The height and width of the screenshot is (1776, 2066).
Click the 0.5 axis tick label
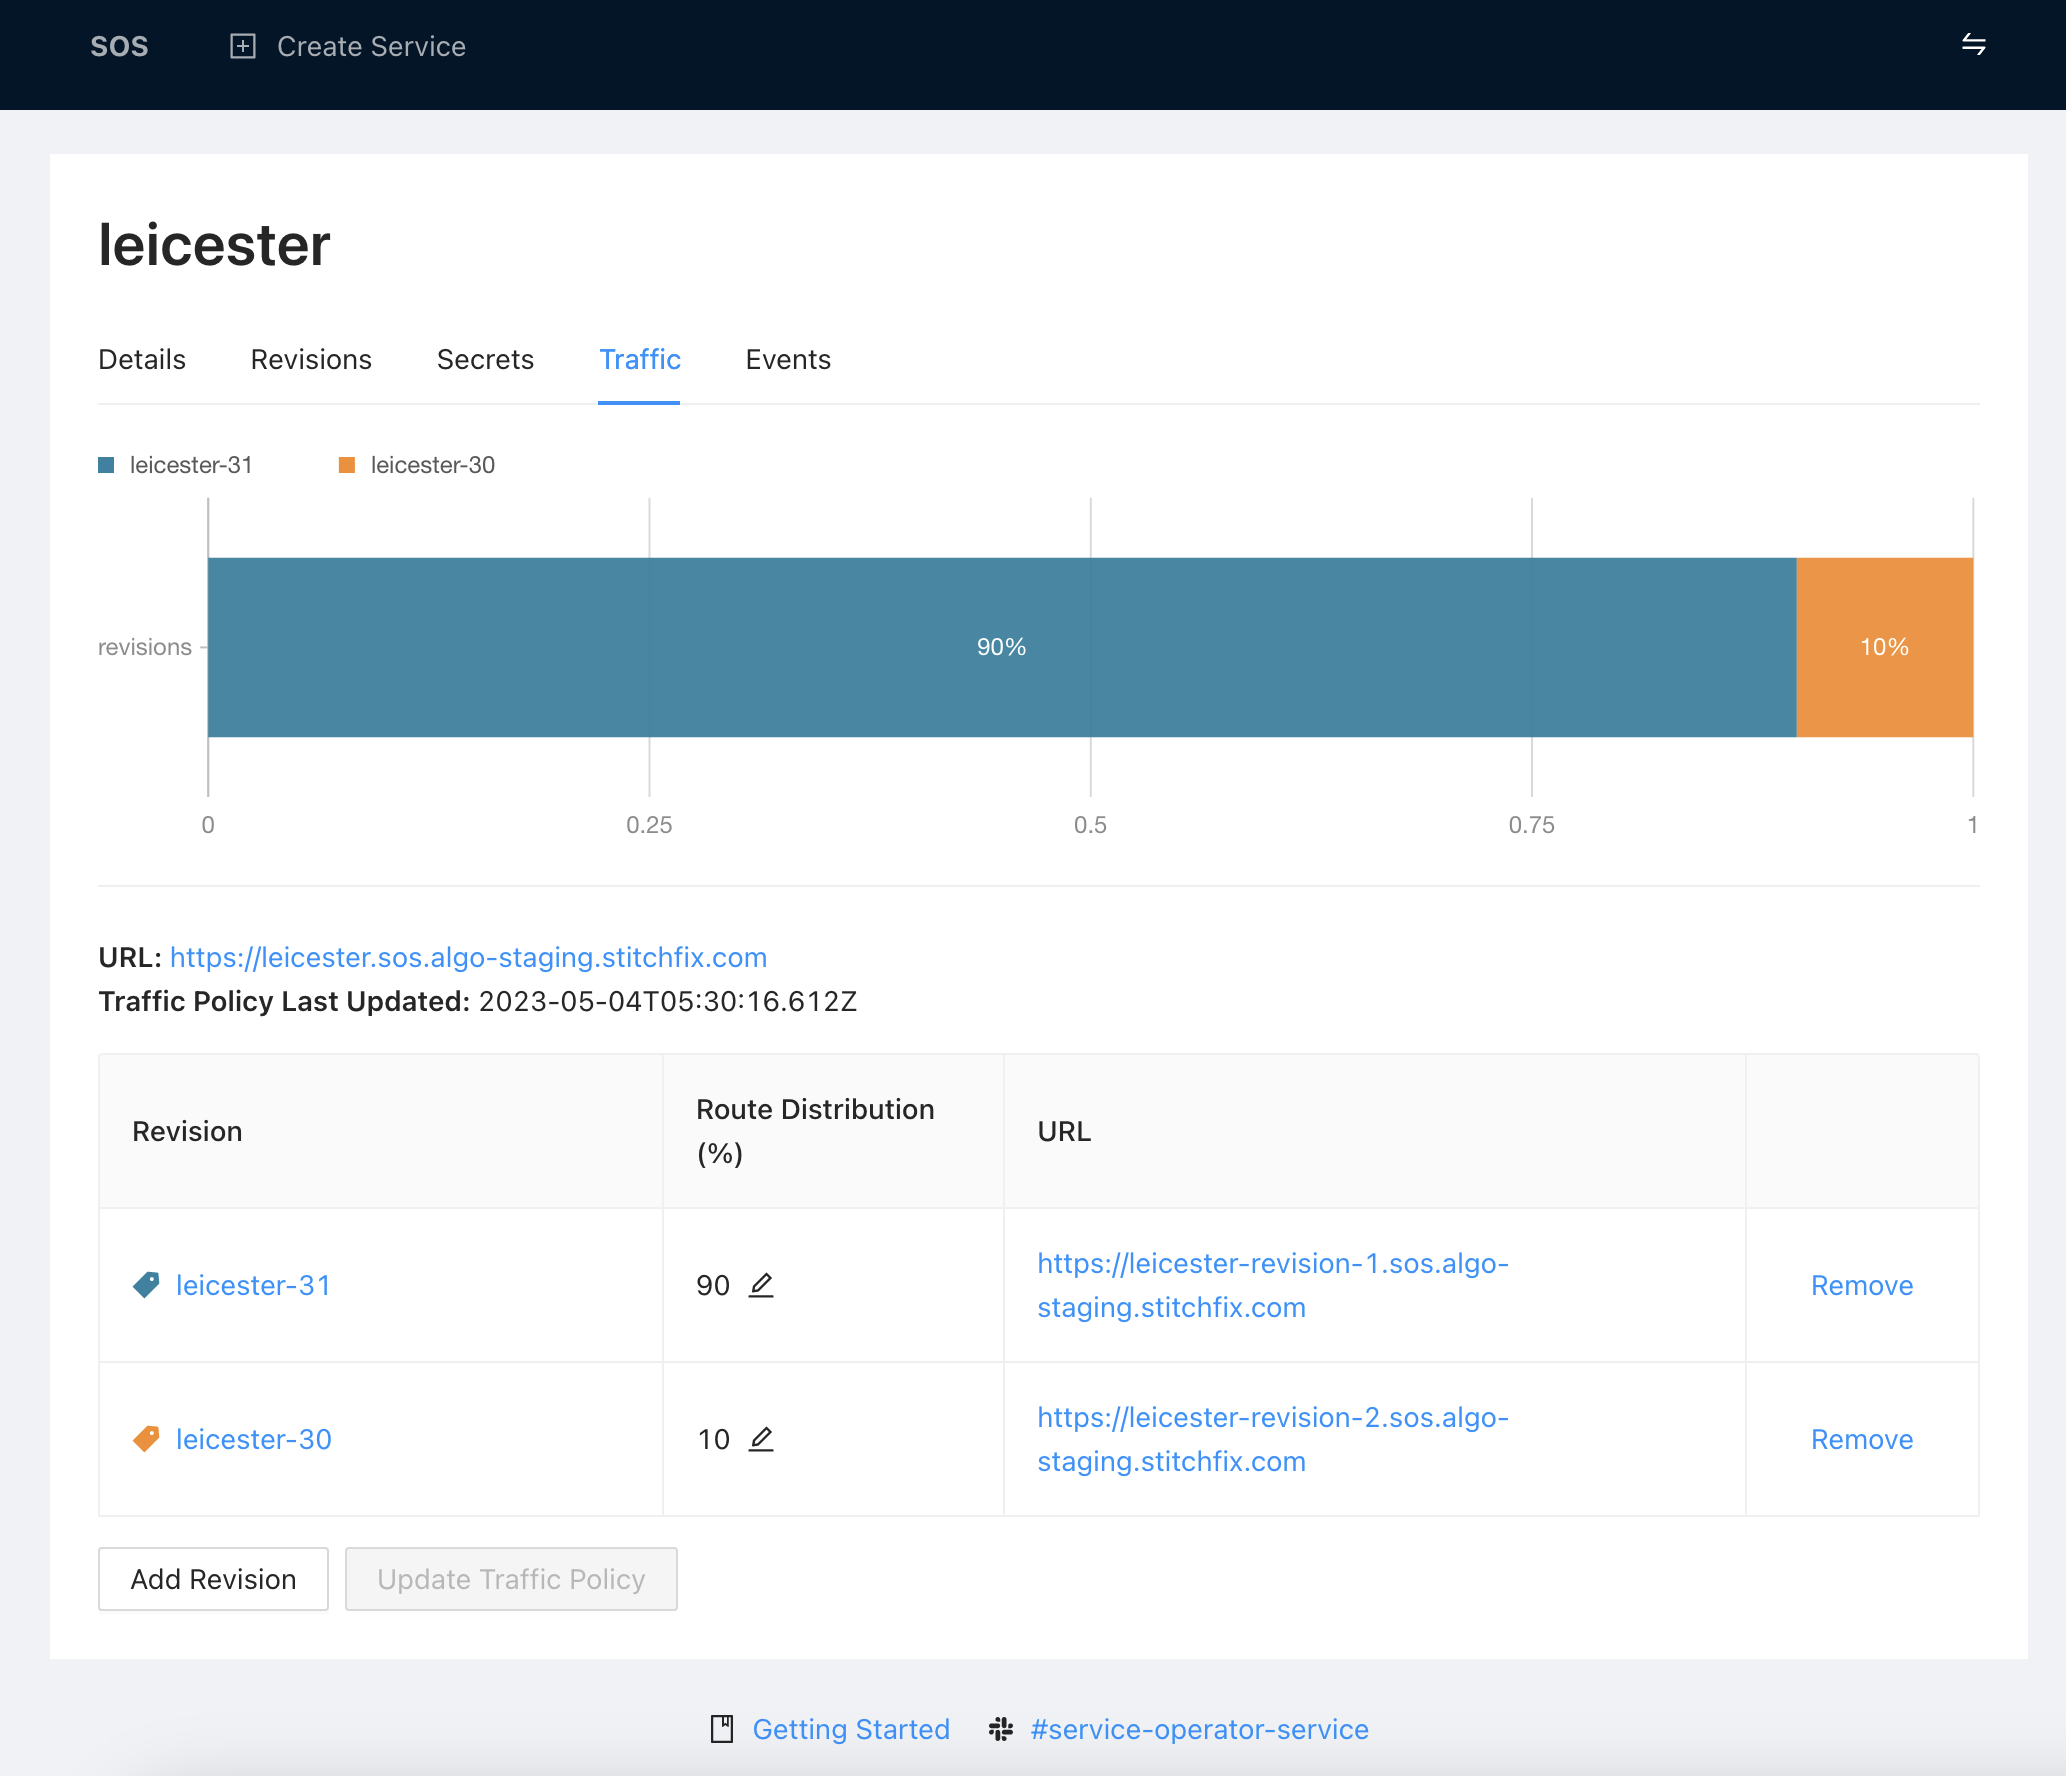[x=1090, y=825]
